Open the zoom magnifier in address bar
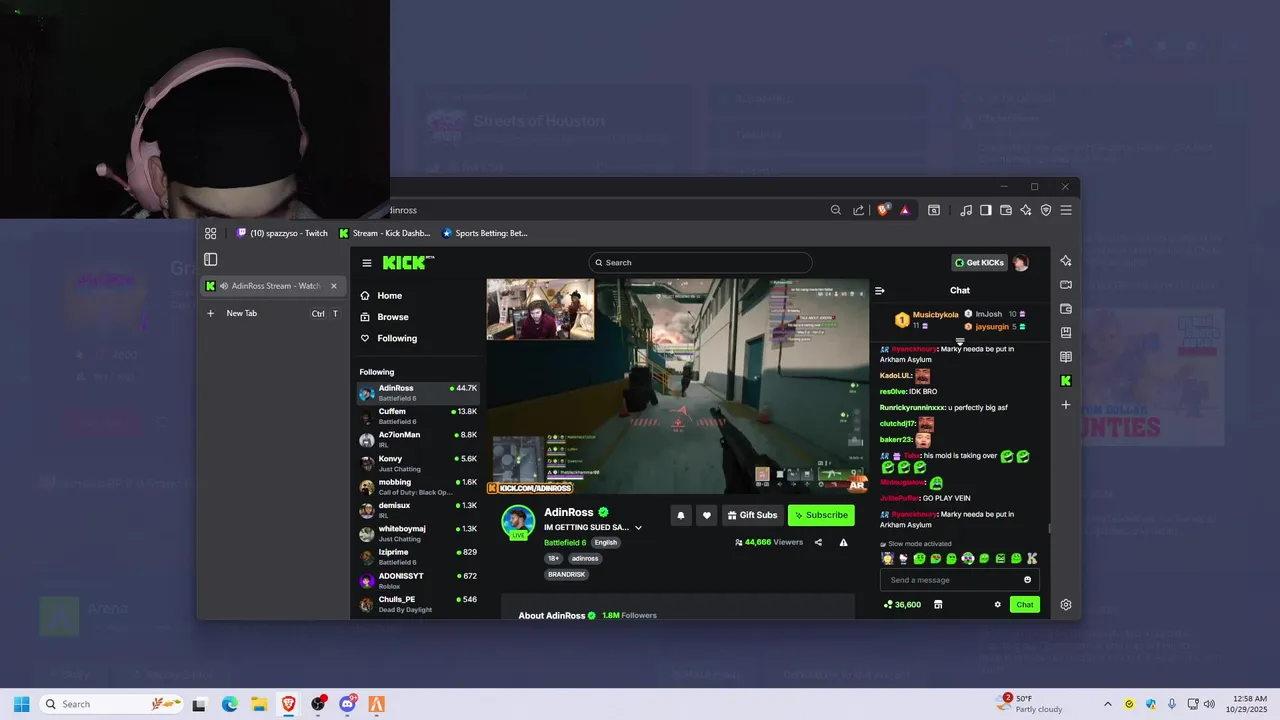 click(836, 210)
